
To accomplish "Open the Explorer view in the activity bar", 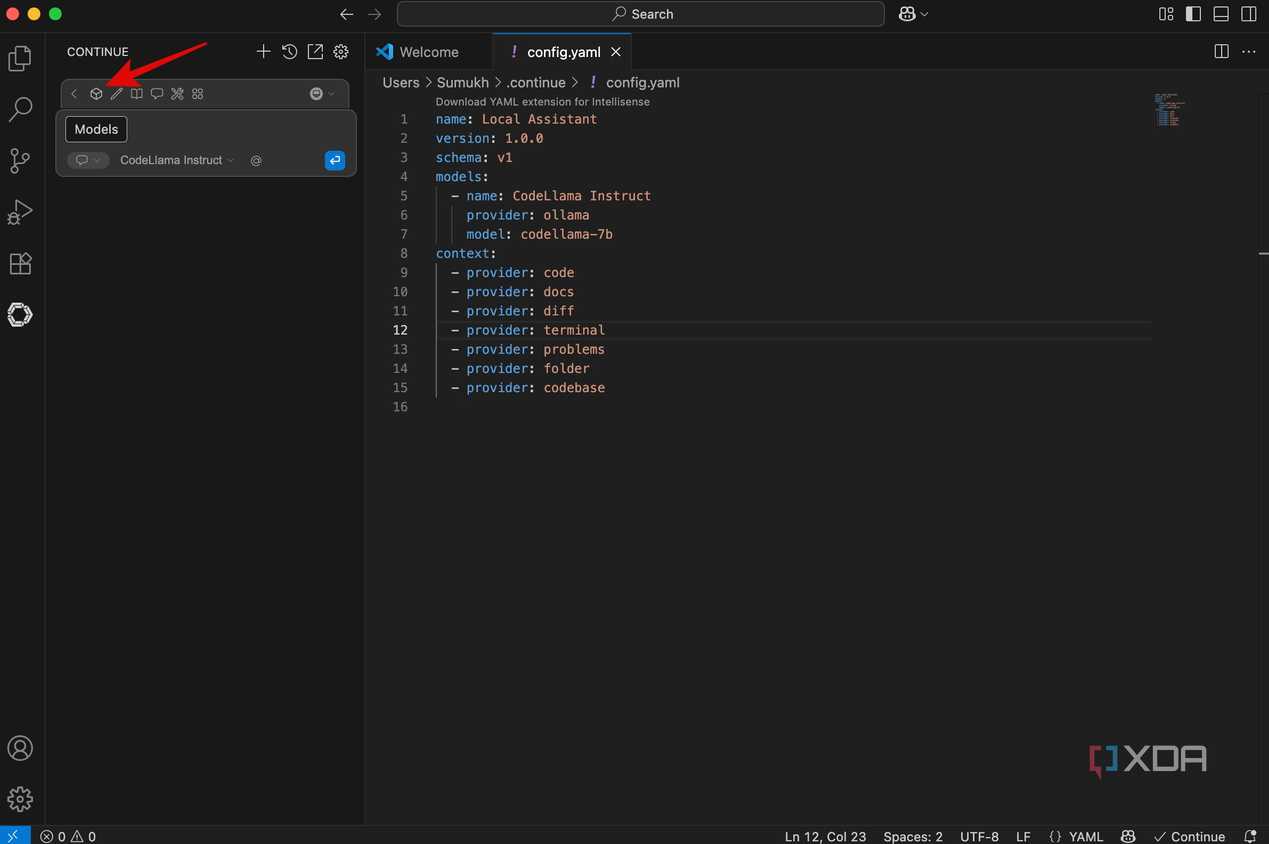I will pos(20,59).
